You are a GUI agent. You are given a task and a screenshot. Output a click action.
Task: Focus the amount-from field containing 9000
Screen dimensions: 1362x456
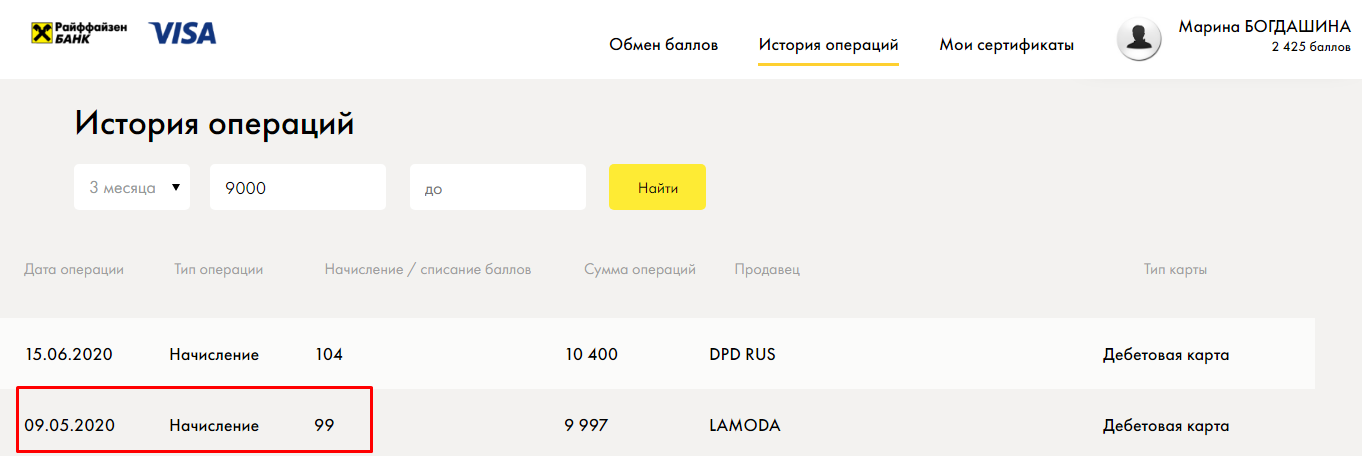coord(298,187)
